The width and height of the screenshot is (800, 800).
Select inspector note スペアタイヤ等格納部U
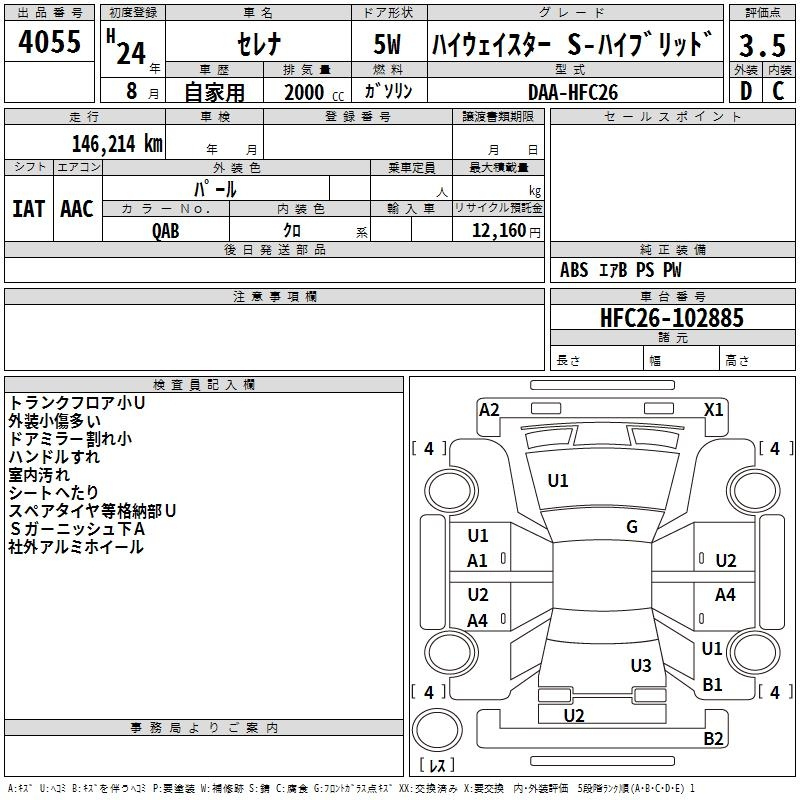pyautogui.click(x=92, y=511)
